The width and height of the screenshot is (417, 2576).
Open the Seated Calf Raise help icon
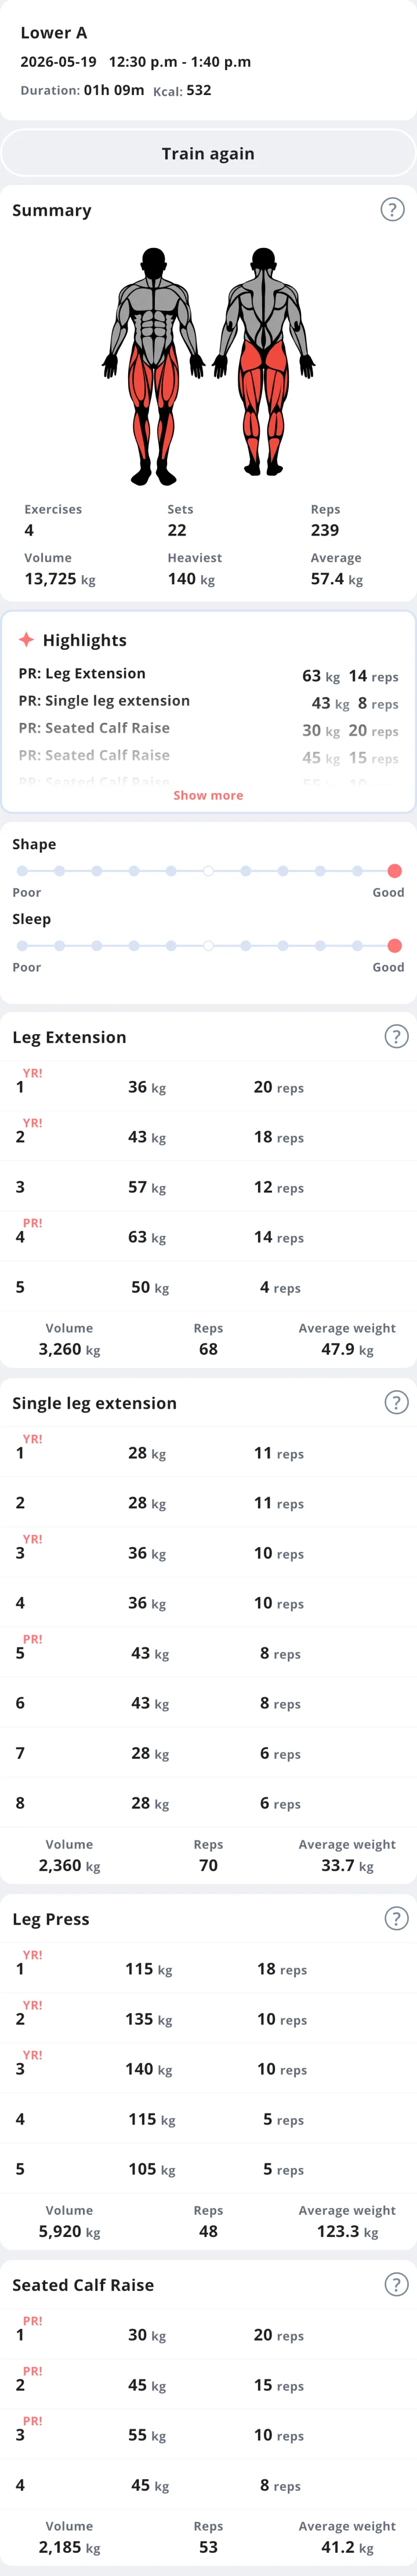click(x=396, y=2284)
